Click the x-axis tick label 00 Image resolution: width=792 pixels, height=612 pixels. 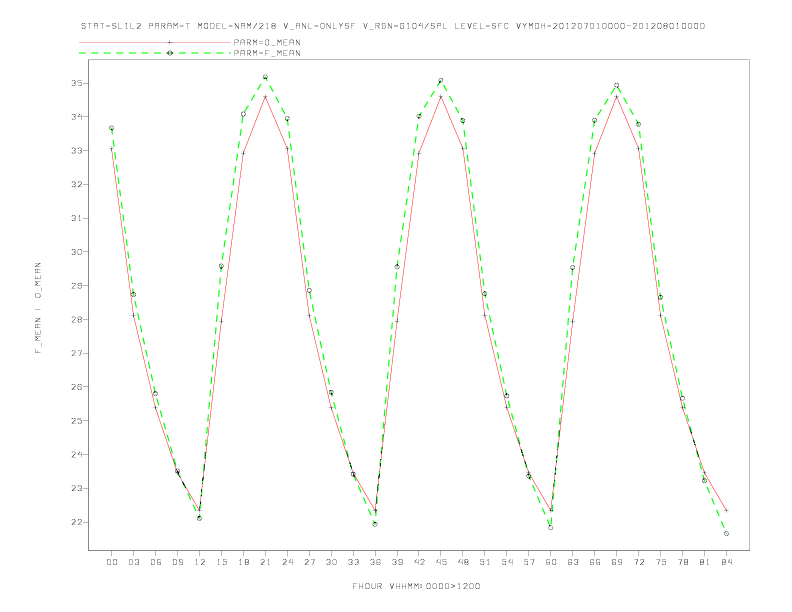tap(112, 562)
